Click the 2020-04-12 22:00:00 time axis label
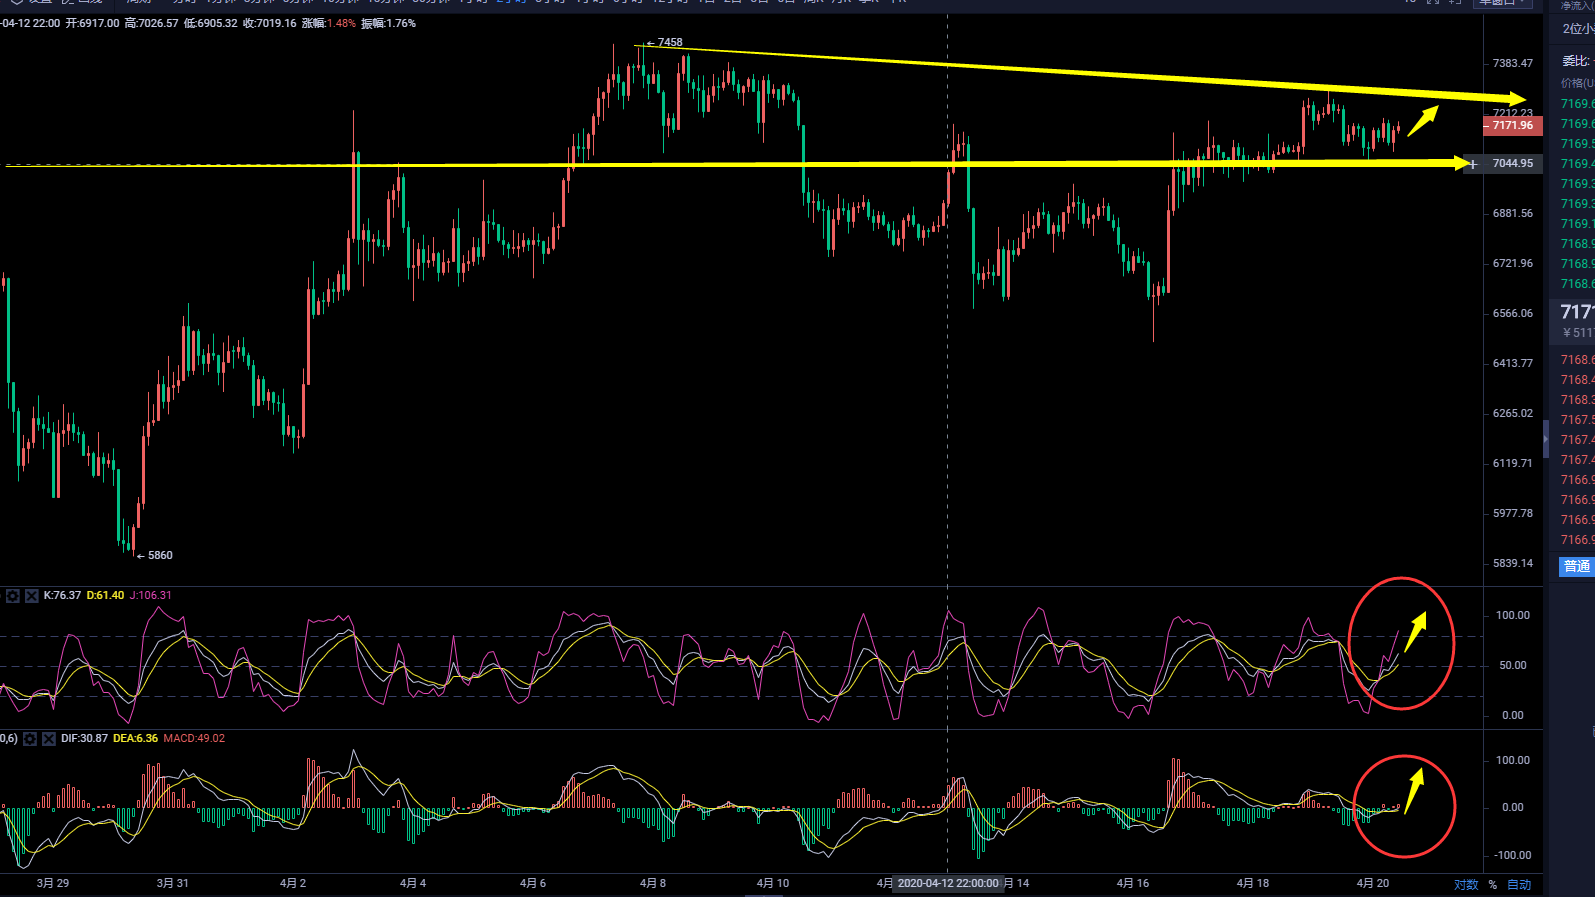The image size is (1595, 897). tap(947, 883)
